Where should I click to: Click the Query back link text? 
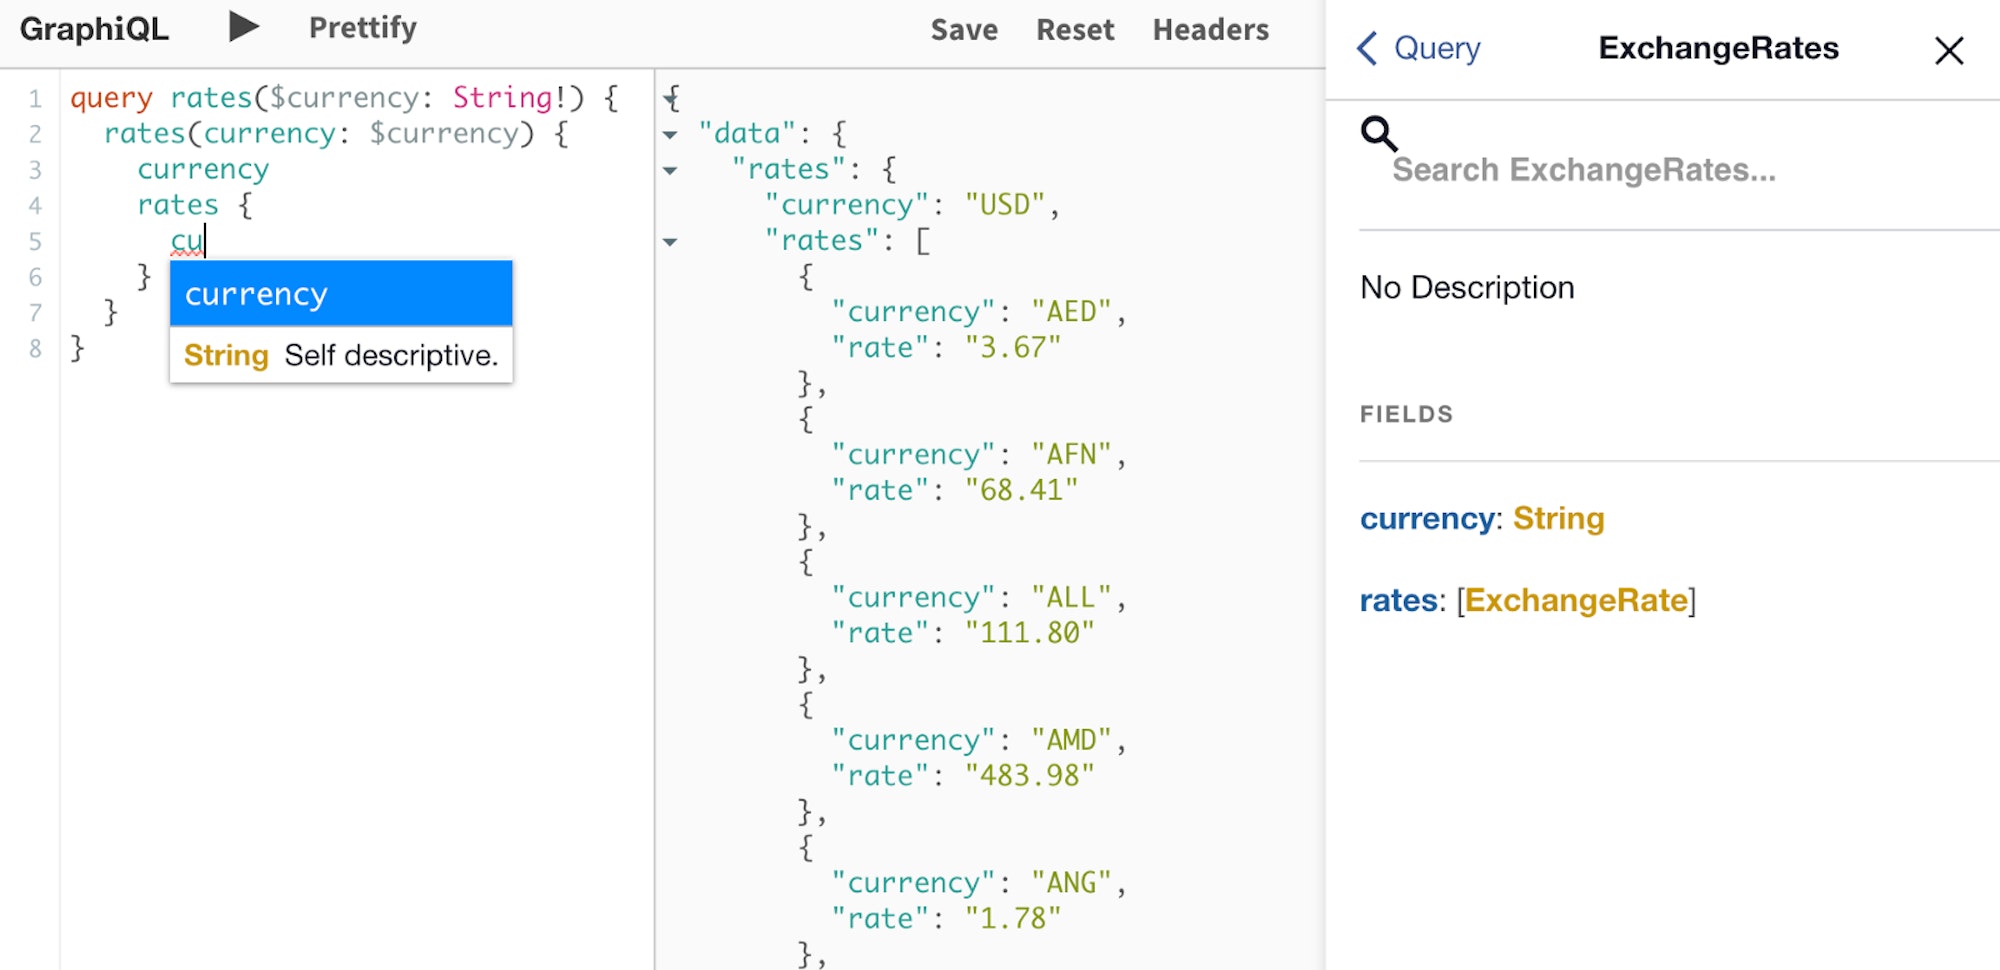tap(1437, 48)
